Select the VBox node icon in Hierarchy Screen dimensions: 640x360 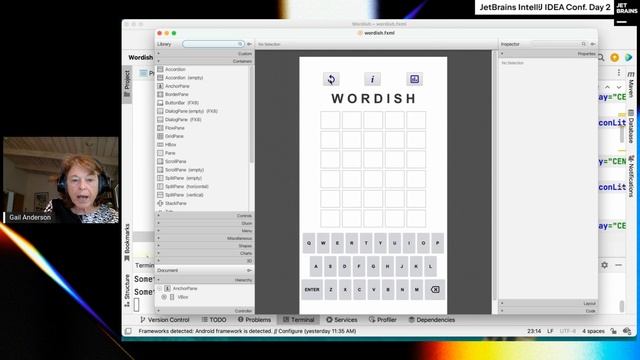click(x=172, y=297)
